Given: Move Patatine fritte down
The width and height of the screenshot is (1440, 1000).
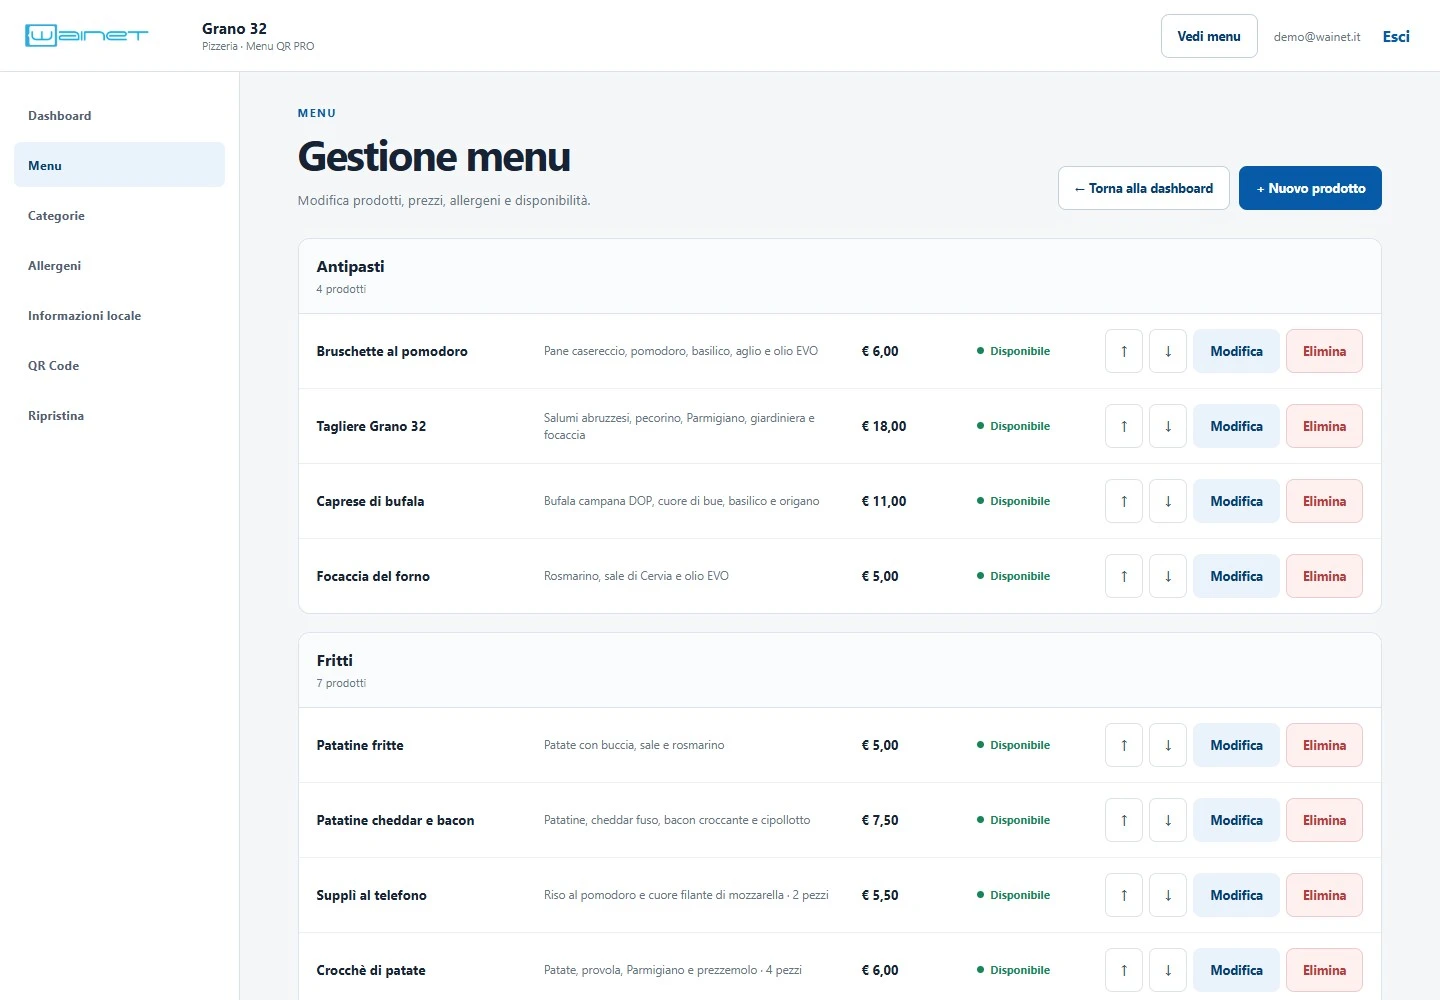Looking at the screenshot, I should click(1168, 745).
